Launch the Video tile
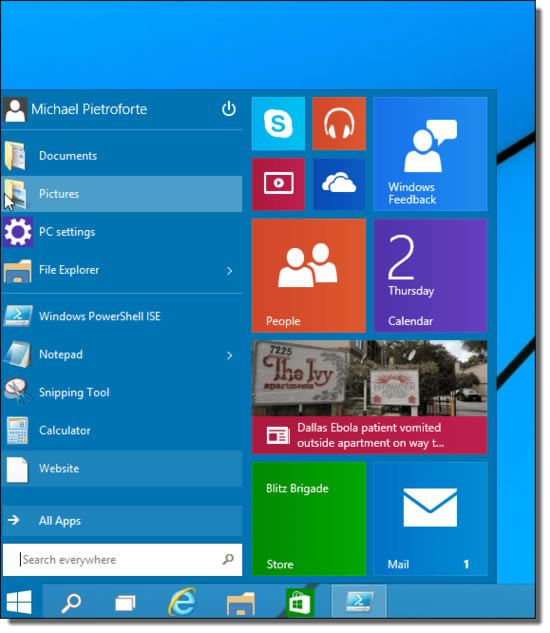 click(278, 184)
